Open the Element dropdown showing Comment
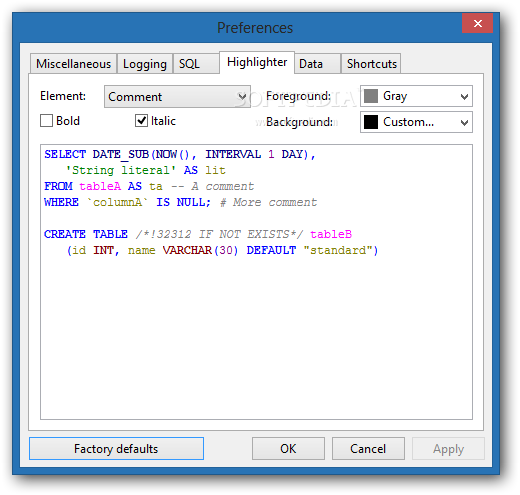 (x=177, y=97)
